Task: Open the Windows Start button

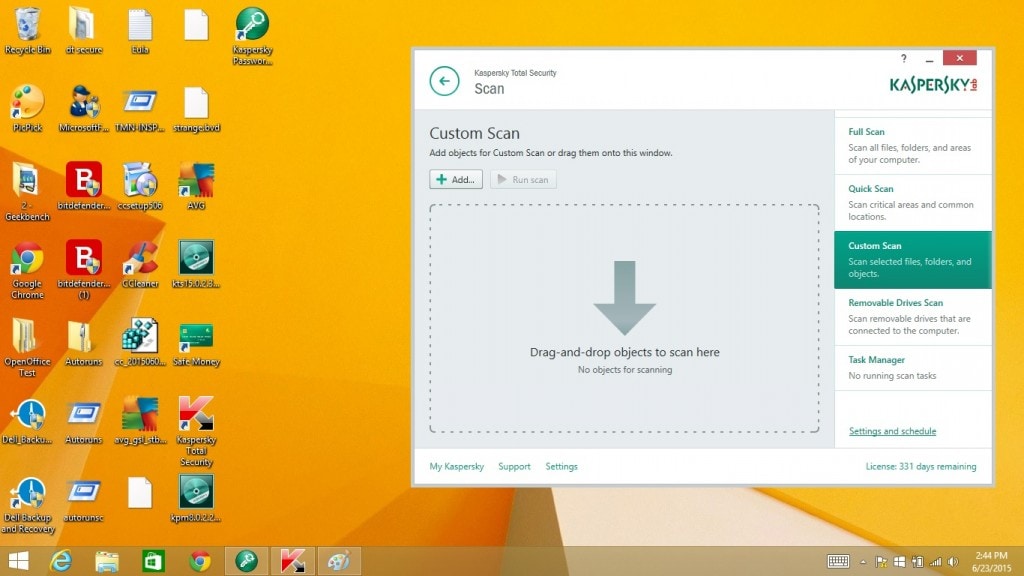Action: [18, 561]
